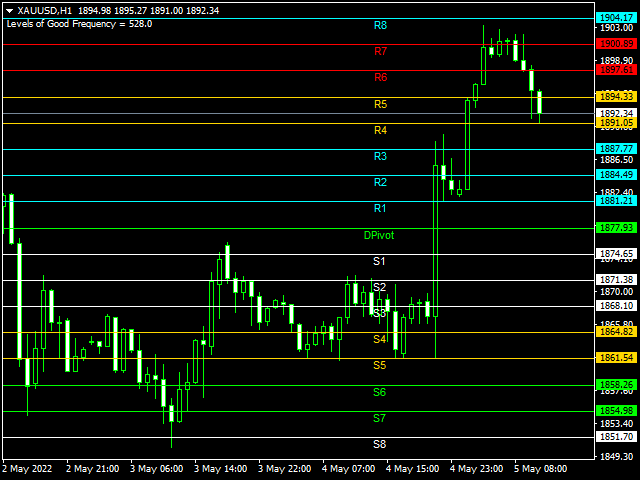Click the yellow 1891.05 price tag
The width and height of the screenshot is (640, 480).
point(616,123)
